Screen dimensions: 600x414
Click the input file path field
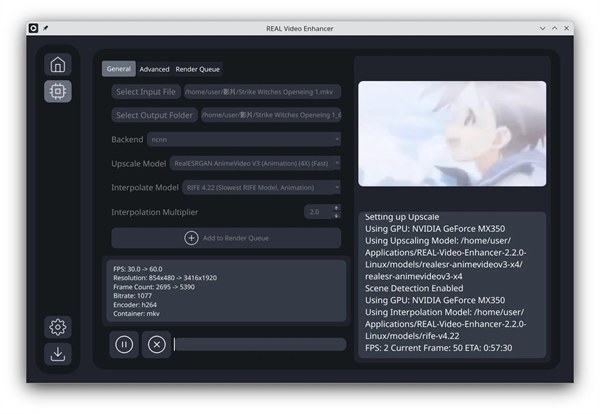coord(262,92)
